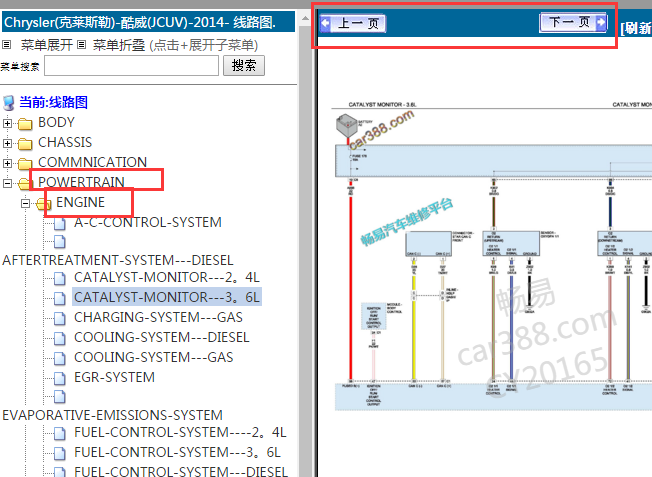Viewport: 652px width, 477px height.
Task: Click the CHARGING-SYSTEM---GAS document icon
Action: [x=59, y=319]
